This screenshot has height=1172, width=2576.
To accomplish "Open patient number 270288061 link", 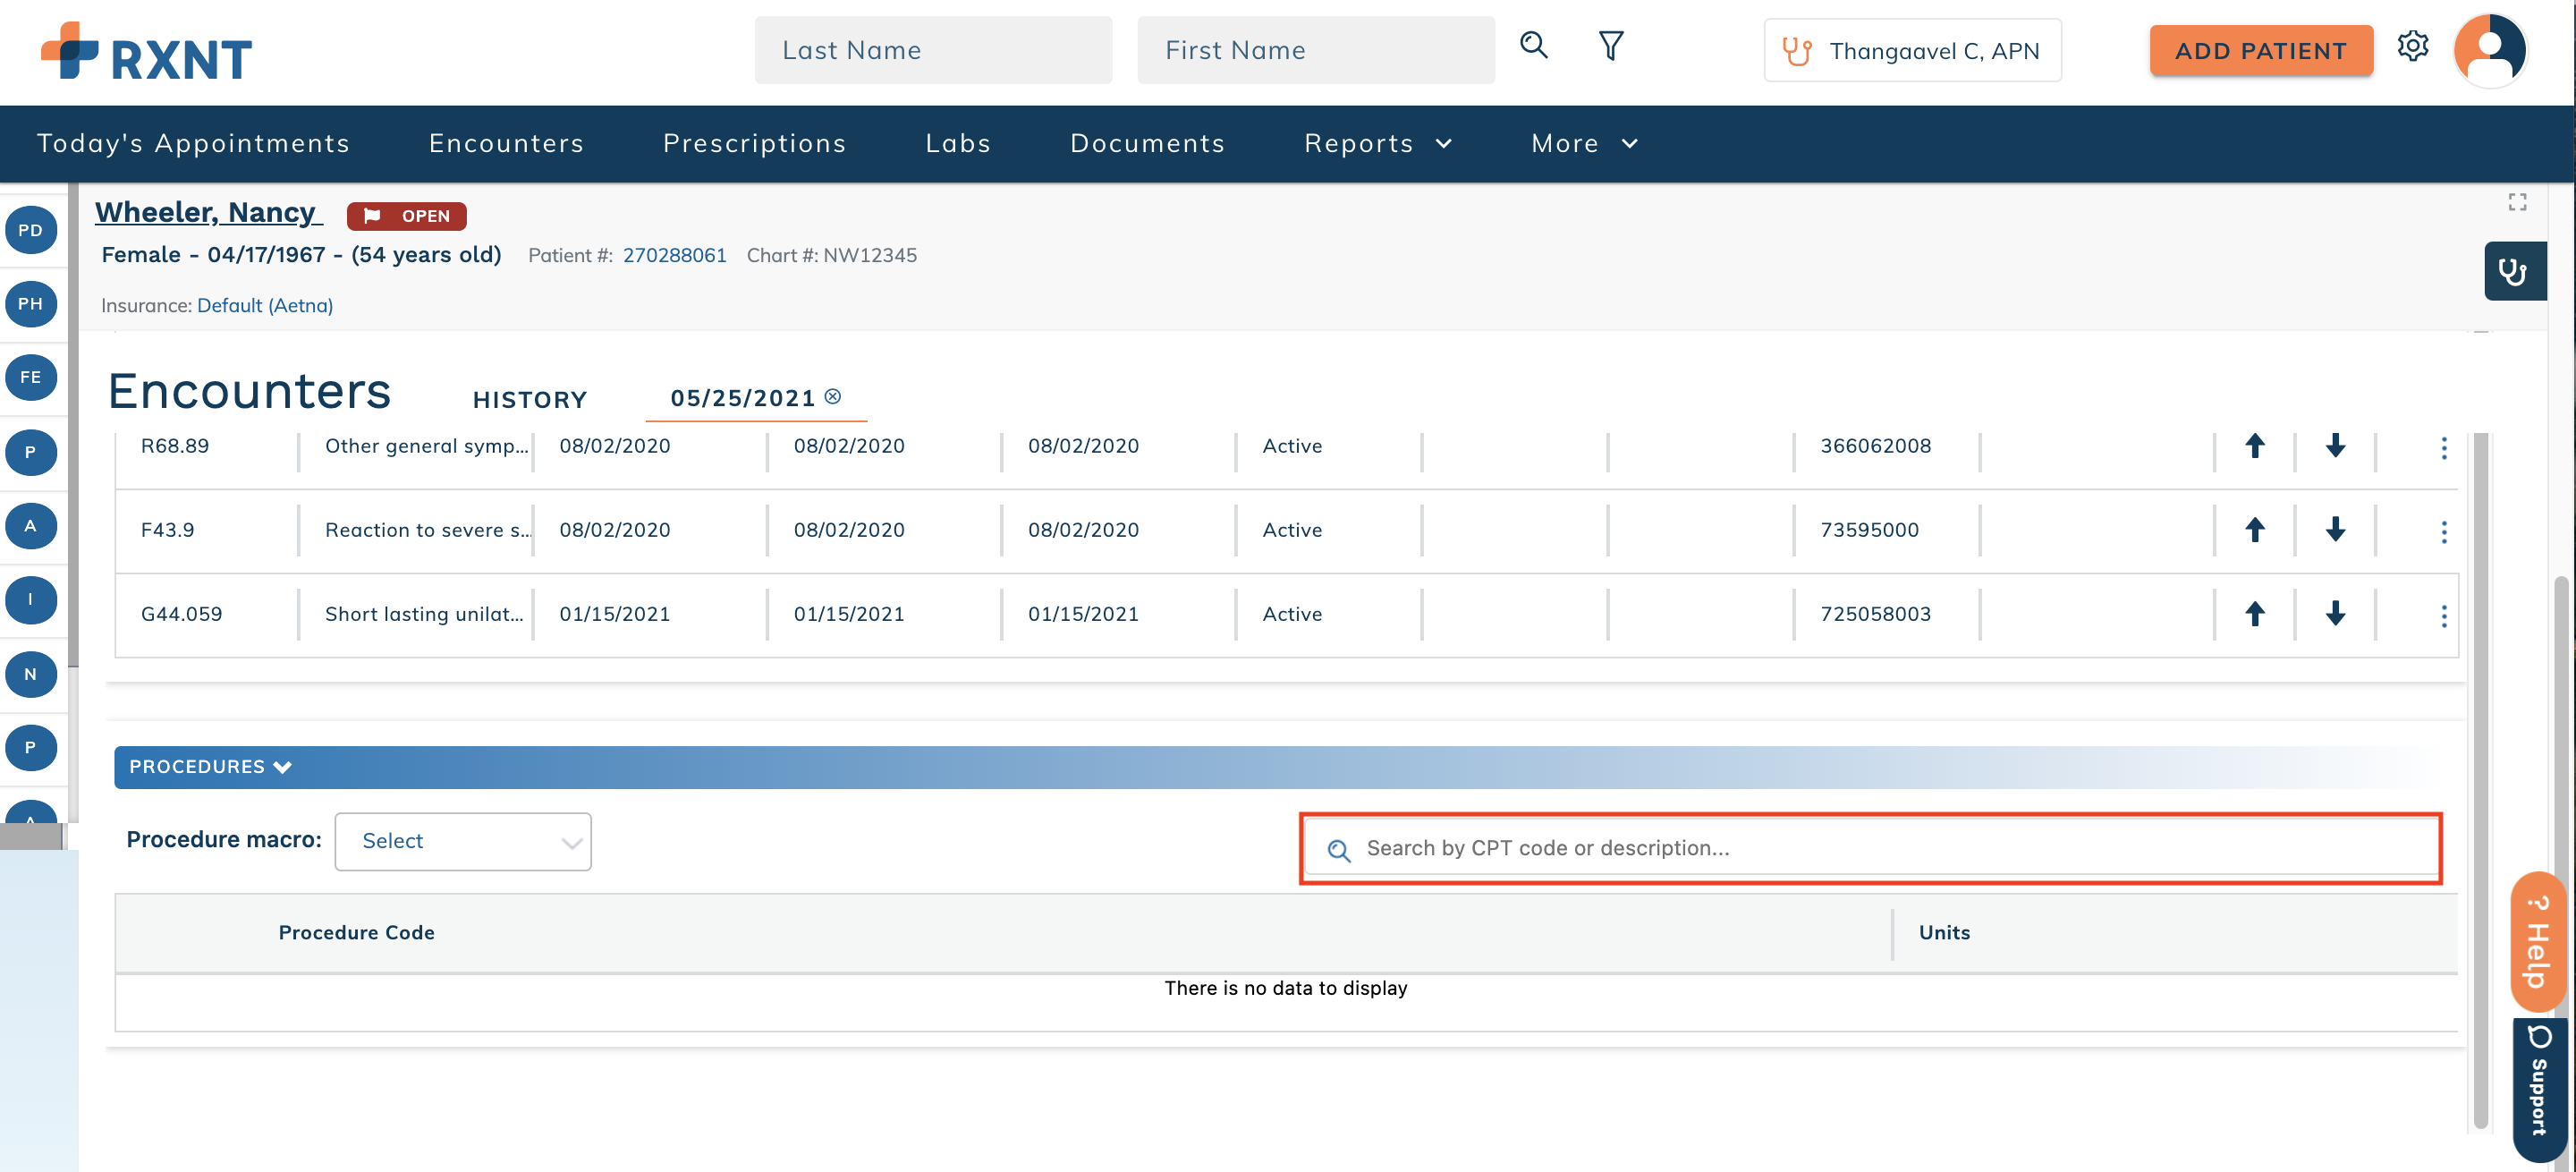I will point(674,255).
